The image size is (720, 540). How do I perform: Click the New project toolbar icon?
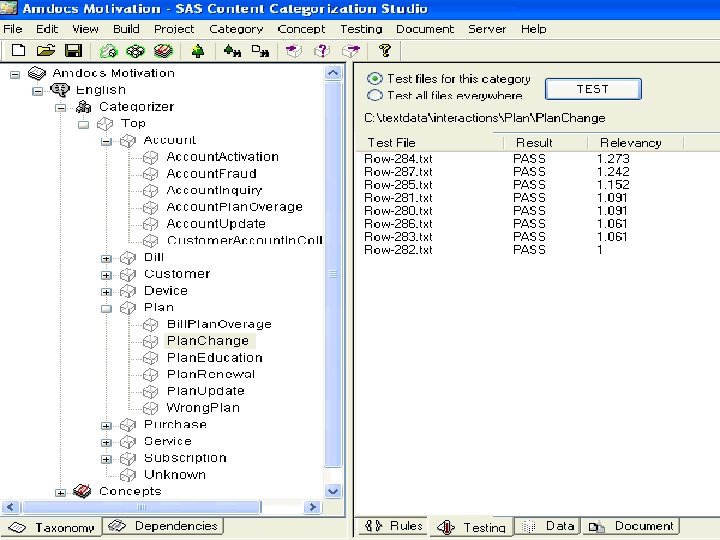(x=18, y=51)
